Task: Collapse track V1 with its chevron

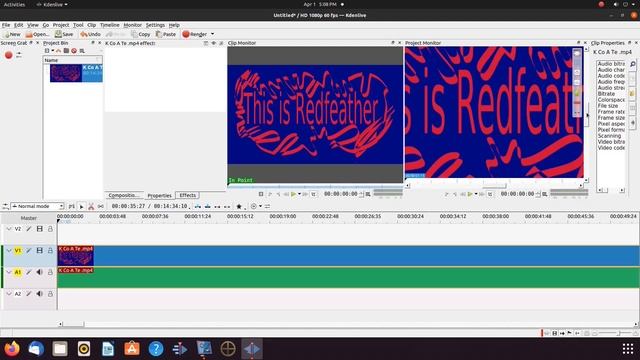Action: click(x=9, y=250)
